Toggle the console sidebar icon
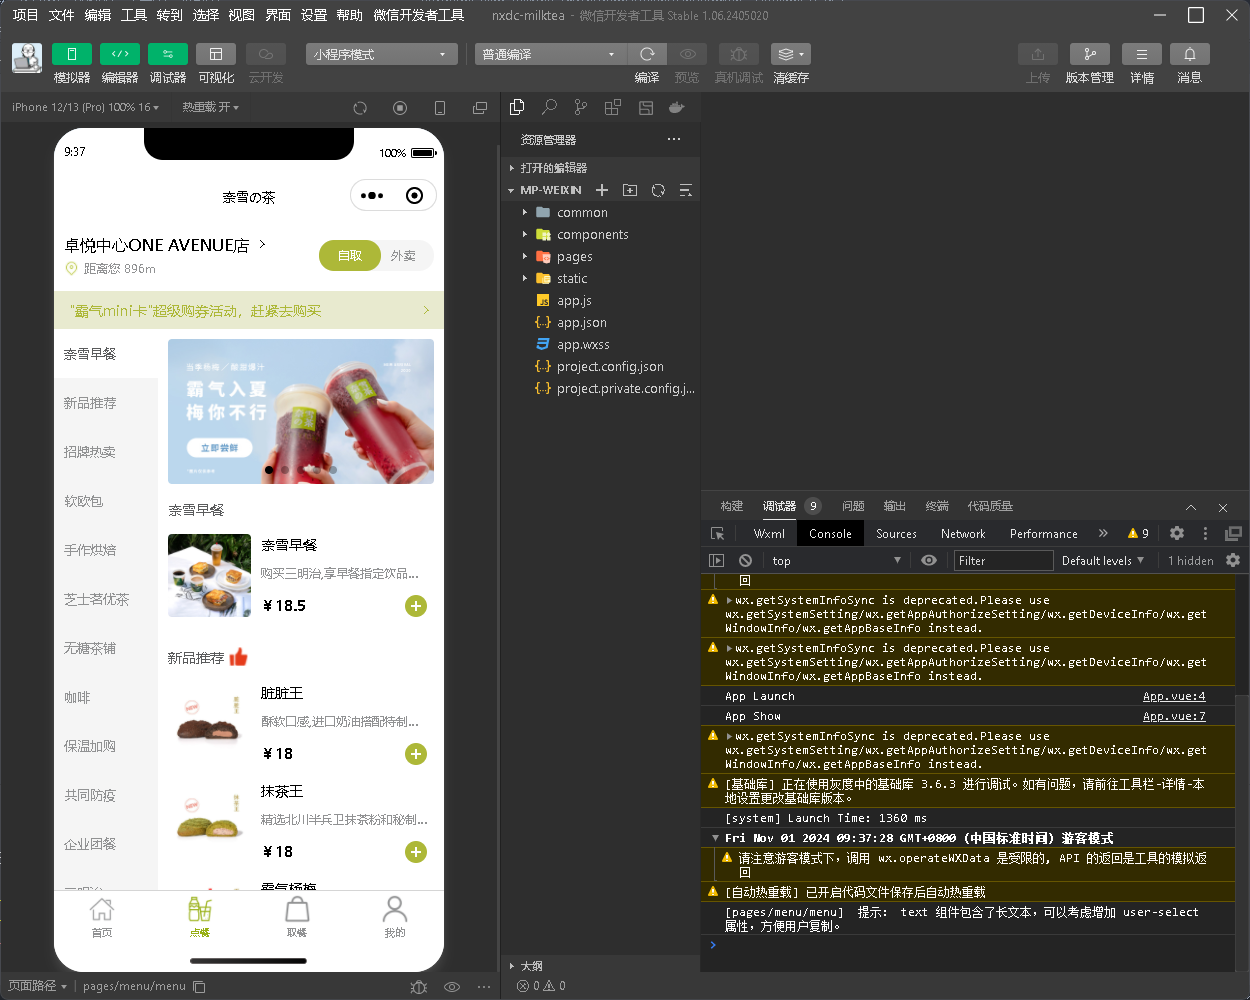Viewport: 1250px width, 1000px height. 716,561
